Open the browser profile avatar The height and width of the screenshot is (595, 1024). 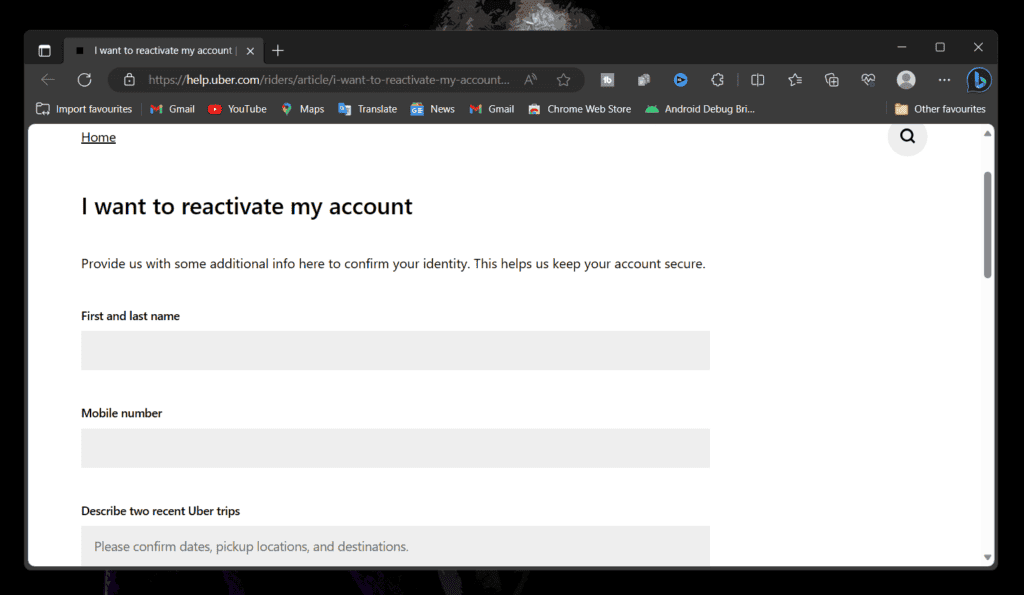[x=905, y=80]
